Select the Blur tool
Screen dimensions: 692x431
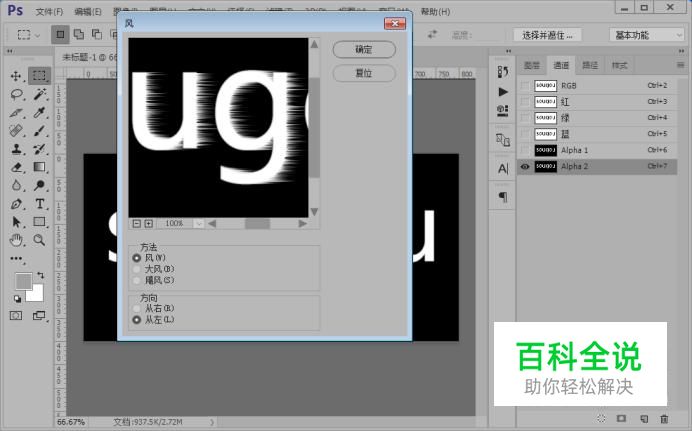tap(16, 185)
